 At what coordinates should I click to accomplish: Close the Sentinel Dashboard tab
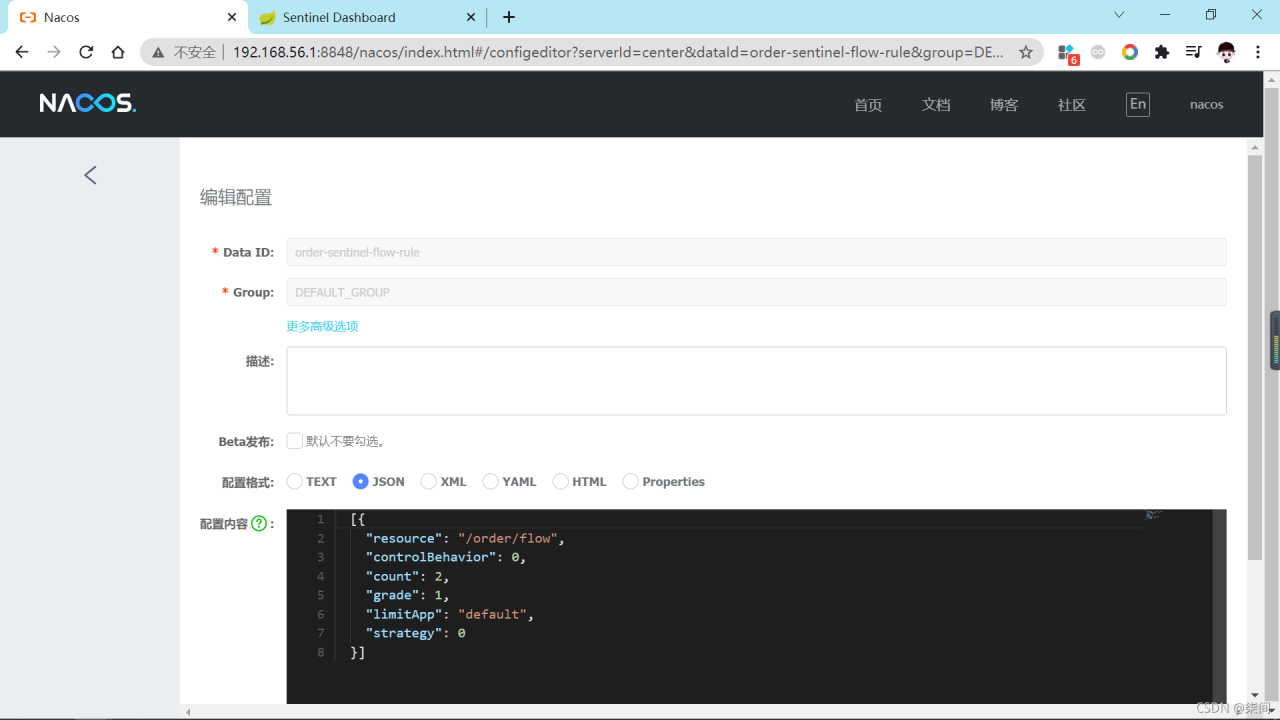(471, 17)
